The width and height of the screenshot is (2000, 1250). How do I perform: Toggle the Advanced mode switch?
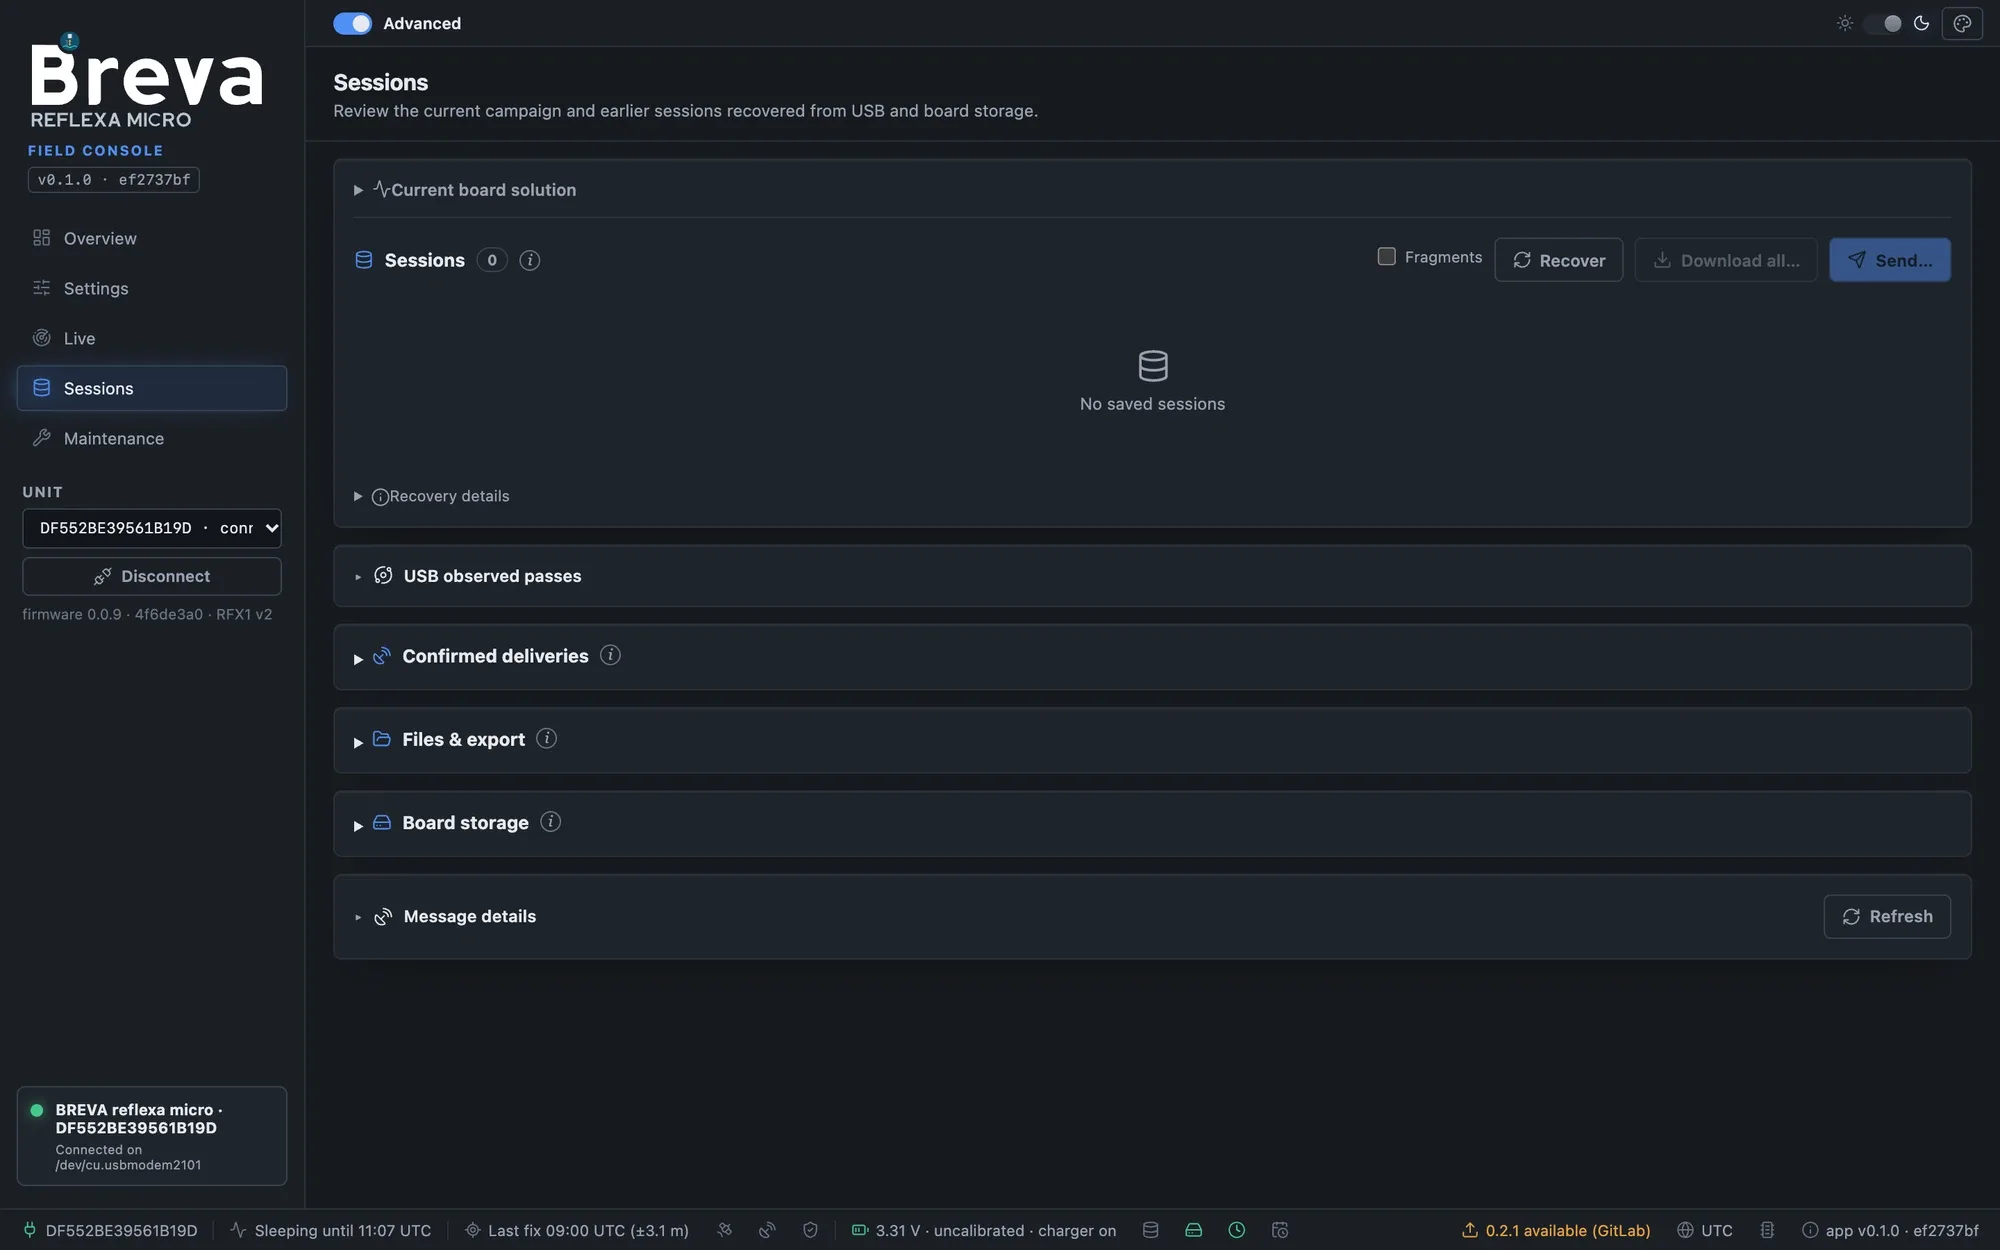(352, 23)
